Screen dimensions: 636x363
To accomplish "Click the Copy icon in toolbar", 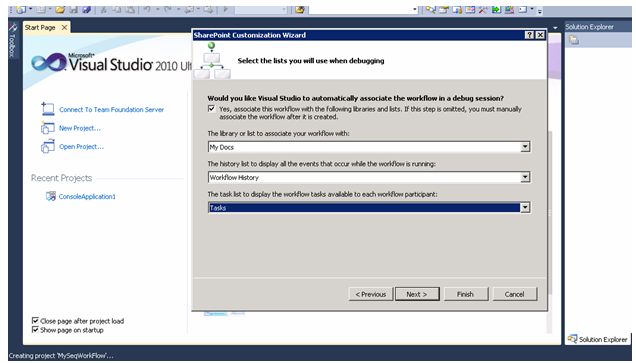I will pos(117,9).
